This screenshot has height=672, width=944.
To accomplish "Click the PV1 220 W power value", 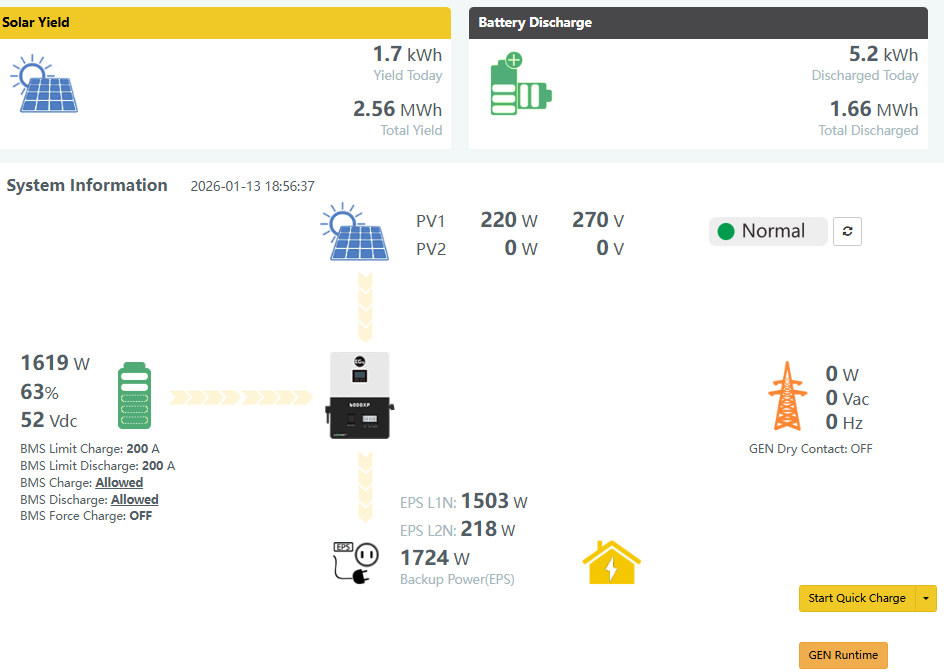I will tap(508, 220).
